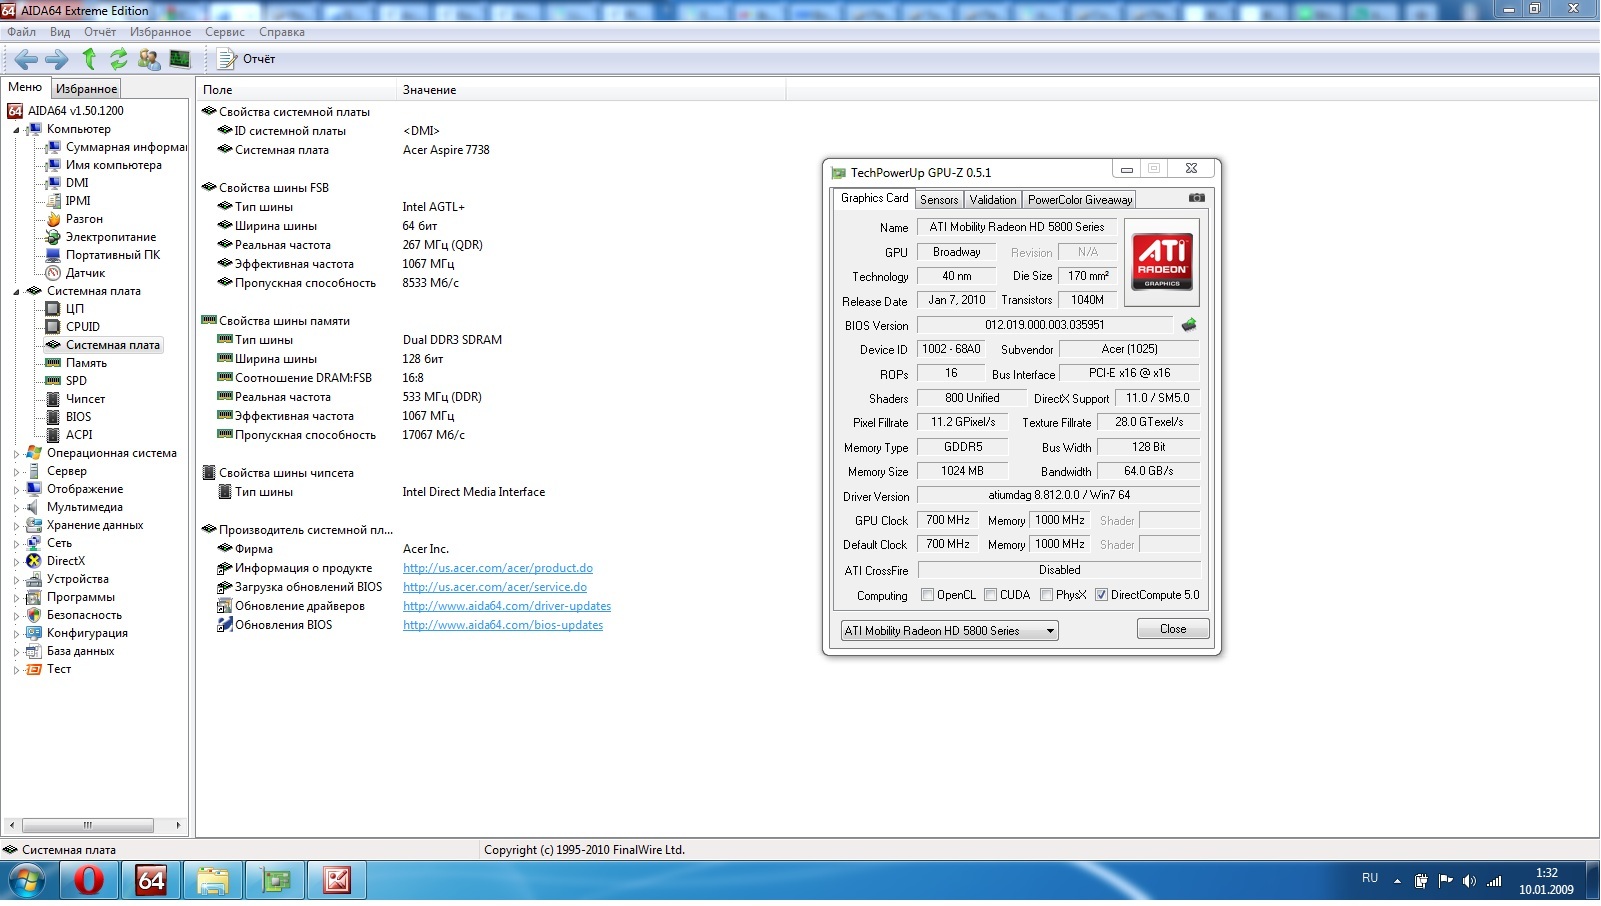Open the Файл menu

coord(21,32)
